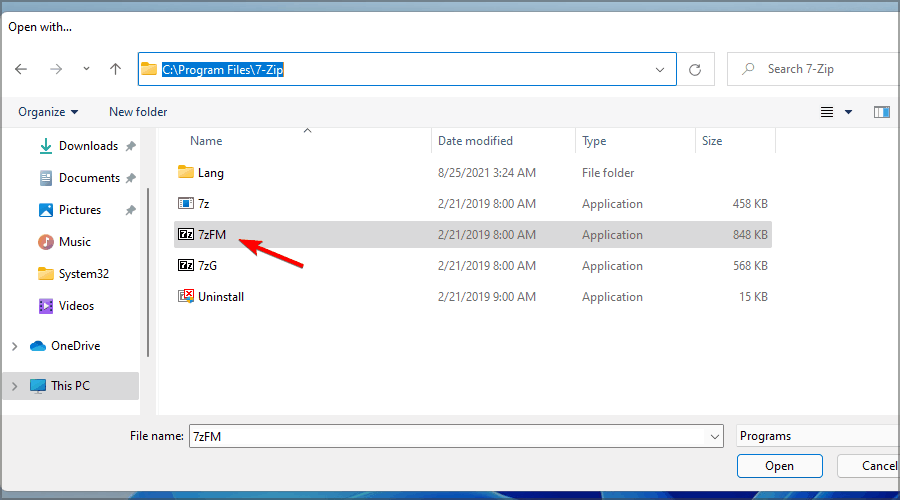
Task: Click the 7zFM application icon
Action: click(186, 235)
